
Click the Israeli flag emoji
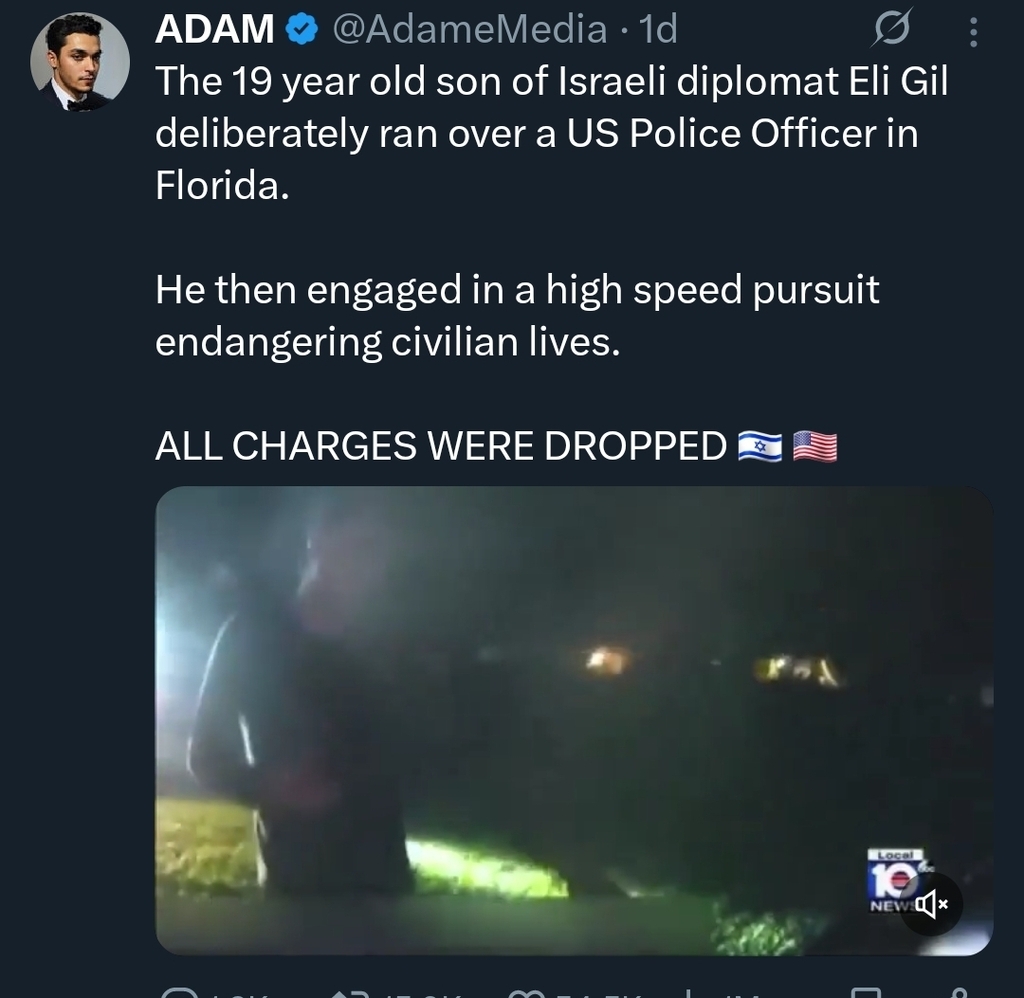coord(759,447)
